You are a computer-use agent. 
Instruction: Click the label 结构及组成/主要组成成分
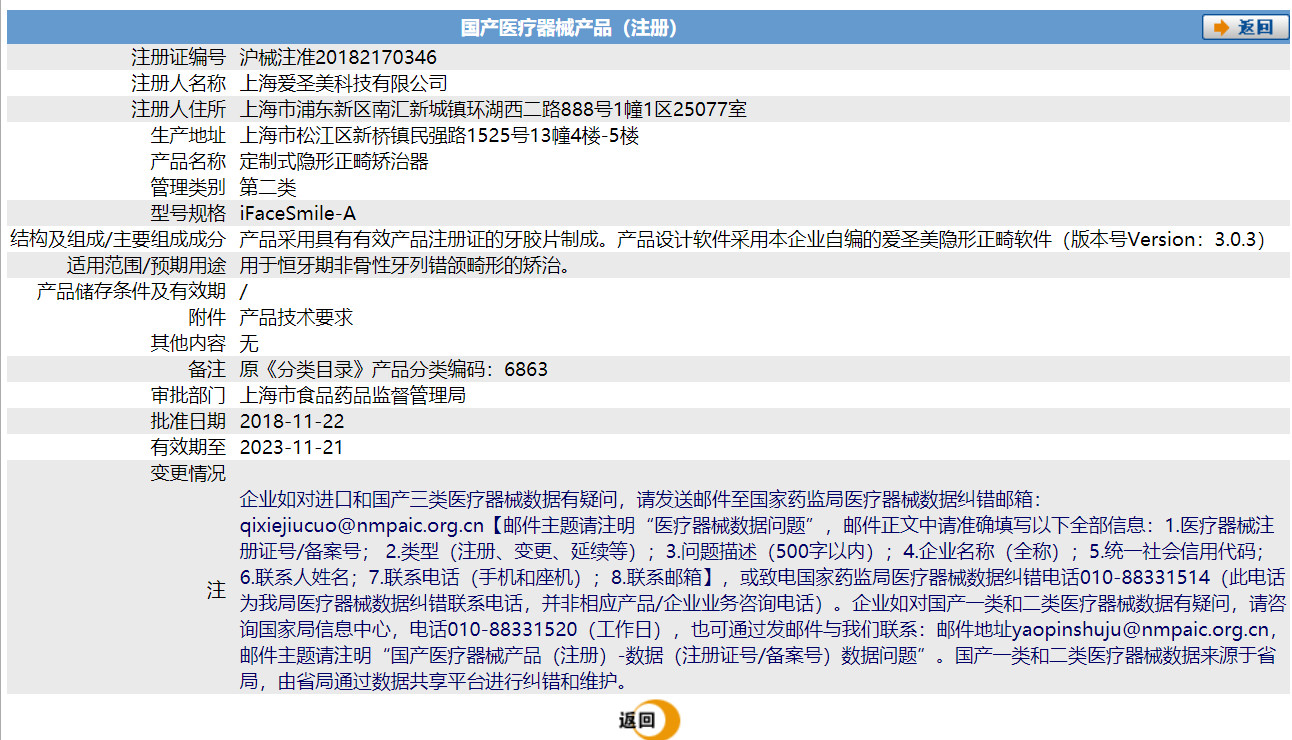tap(118, 240)
